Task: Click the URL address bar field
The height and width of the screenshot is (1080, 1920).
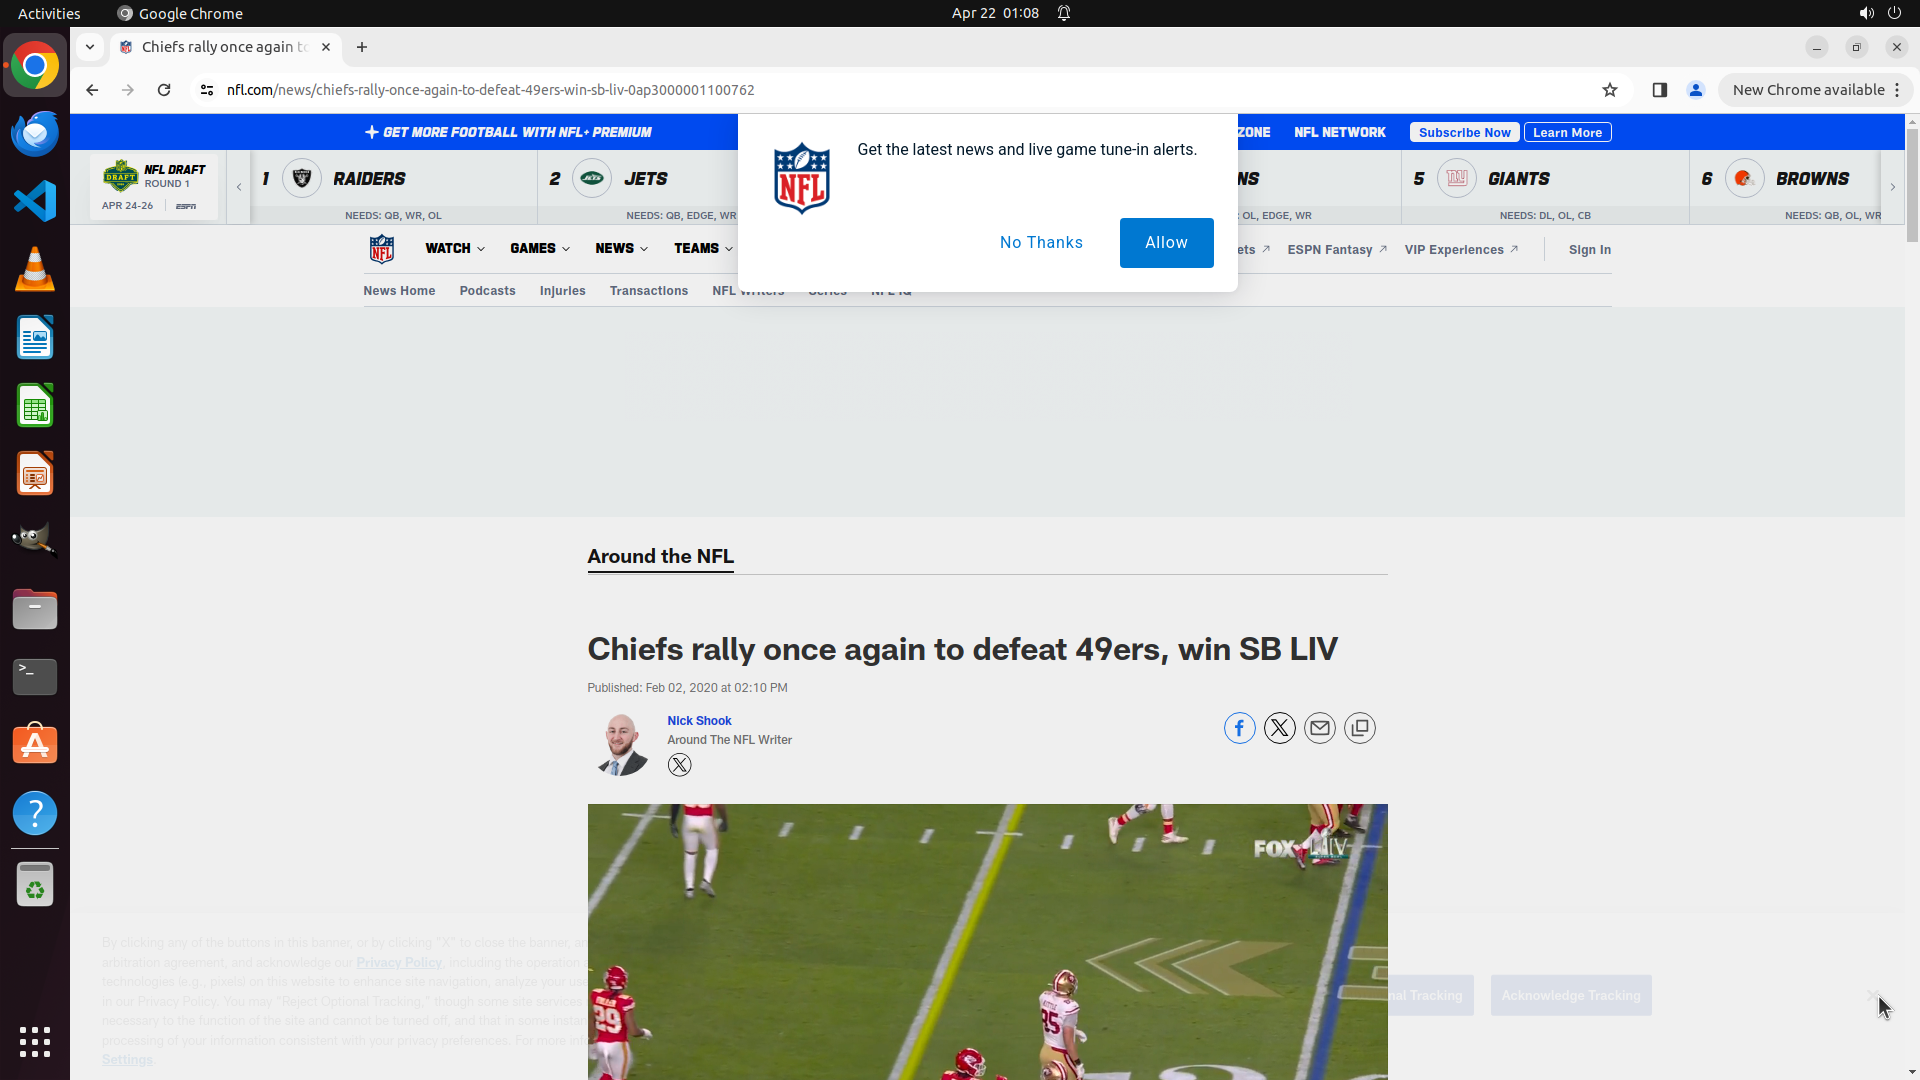Action: [900, 90]
